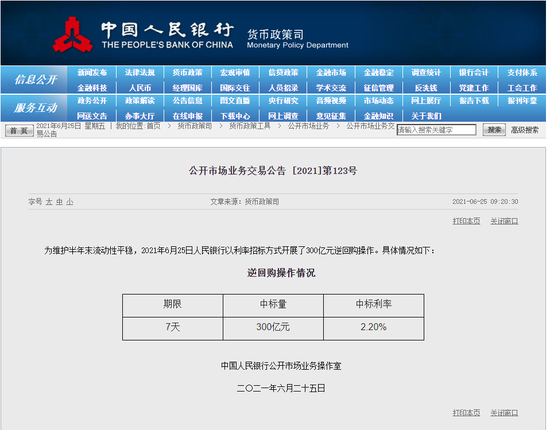
Task: Open the 人员招录 menu item
Action: [283, 88]
